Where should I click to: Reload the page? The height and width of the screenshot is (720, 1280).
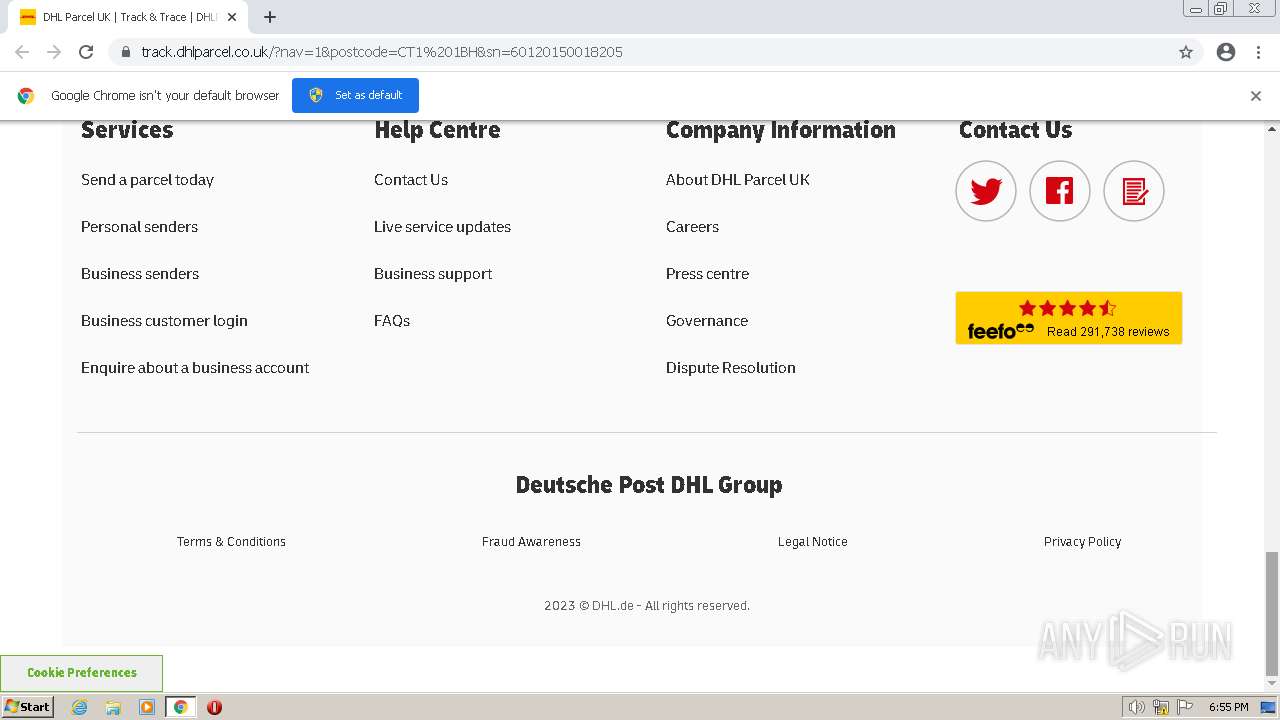tap(86, 52)
